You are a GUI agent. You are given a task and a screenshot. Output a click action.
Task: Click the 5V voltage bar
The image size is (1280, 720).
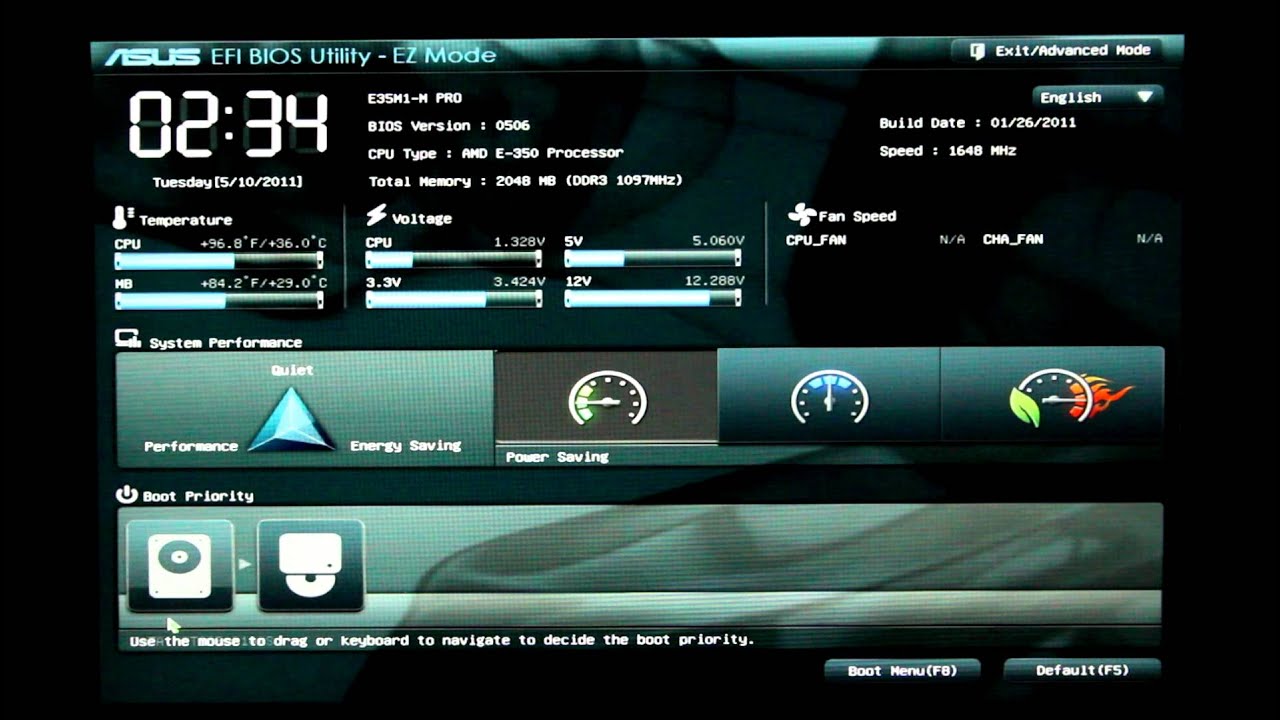point(653,259)
